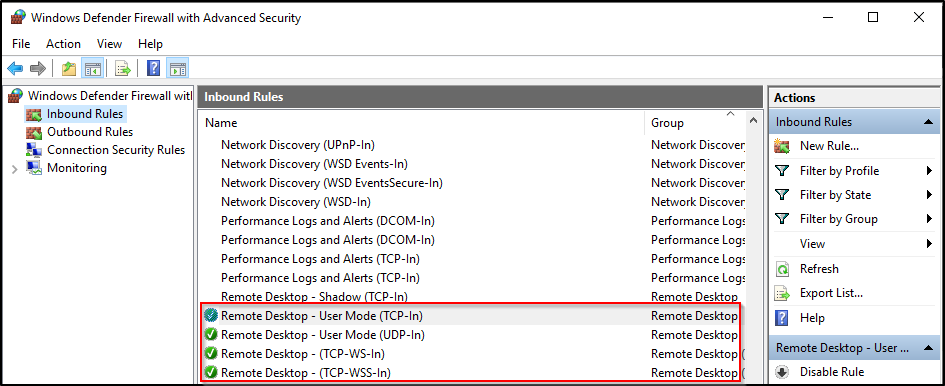Click the scroll-up arrow of the rules list

[x=753, y=121]
